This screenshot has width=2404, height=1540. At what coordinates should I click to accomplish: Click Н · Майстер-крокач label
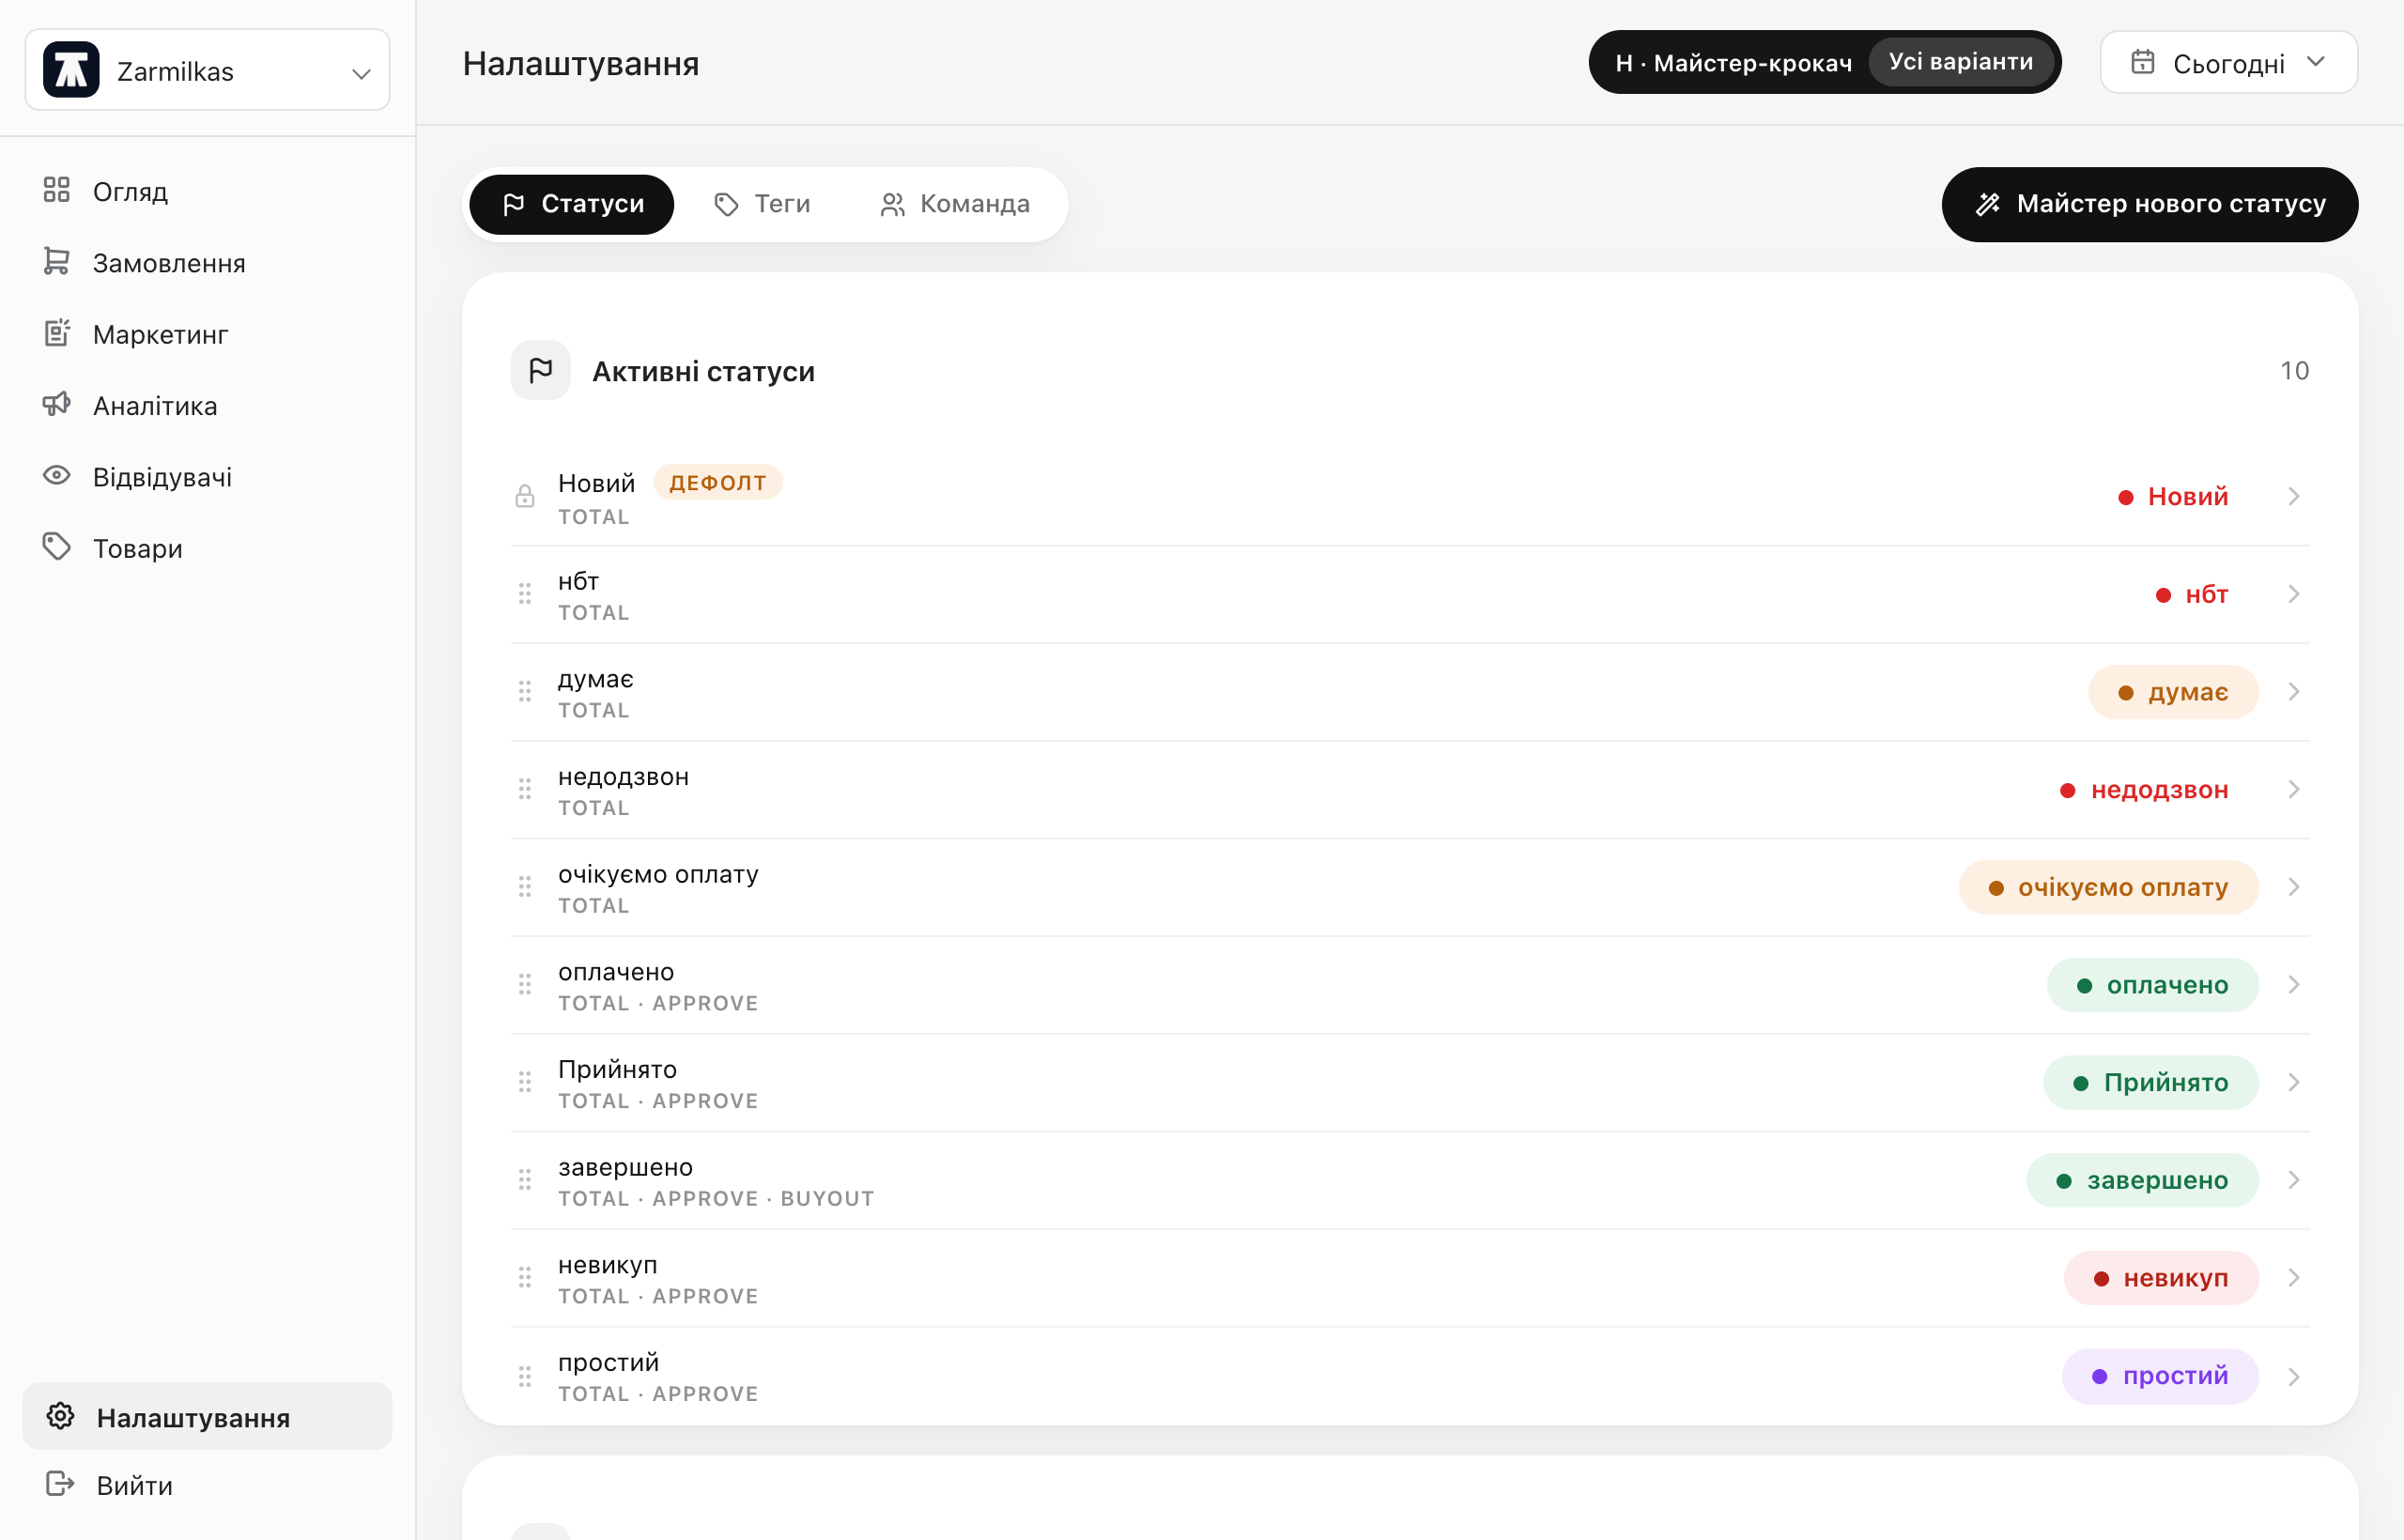pyautogui.click(x=1734, y=63)
